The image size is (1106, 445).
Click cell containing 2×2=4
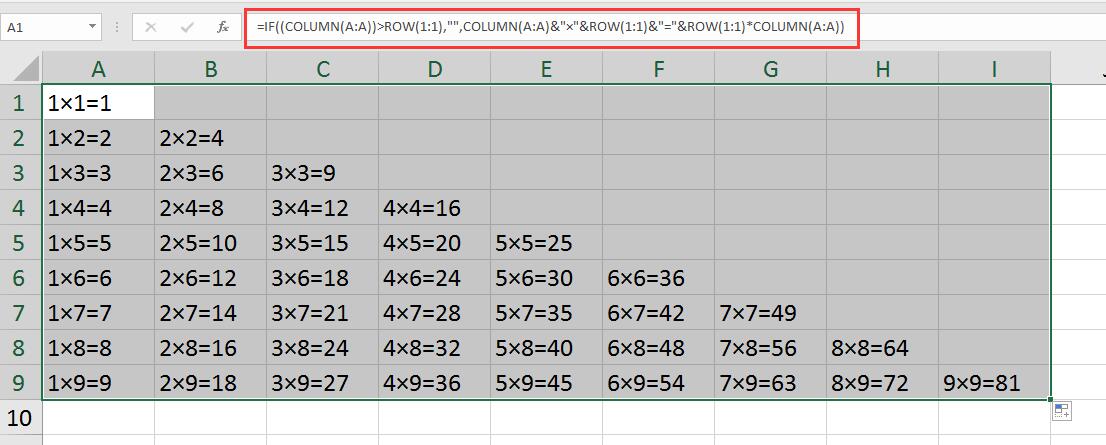(x=210, y=138)
